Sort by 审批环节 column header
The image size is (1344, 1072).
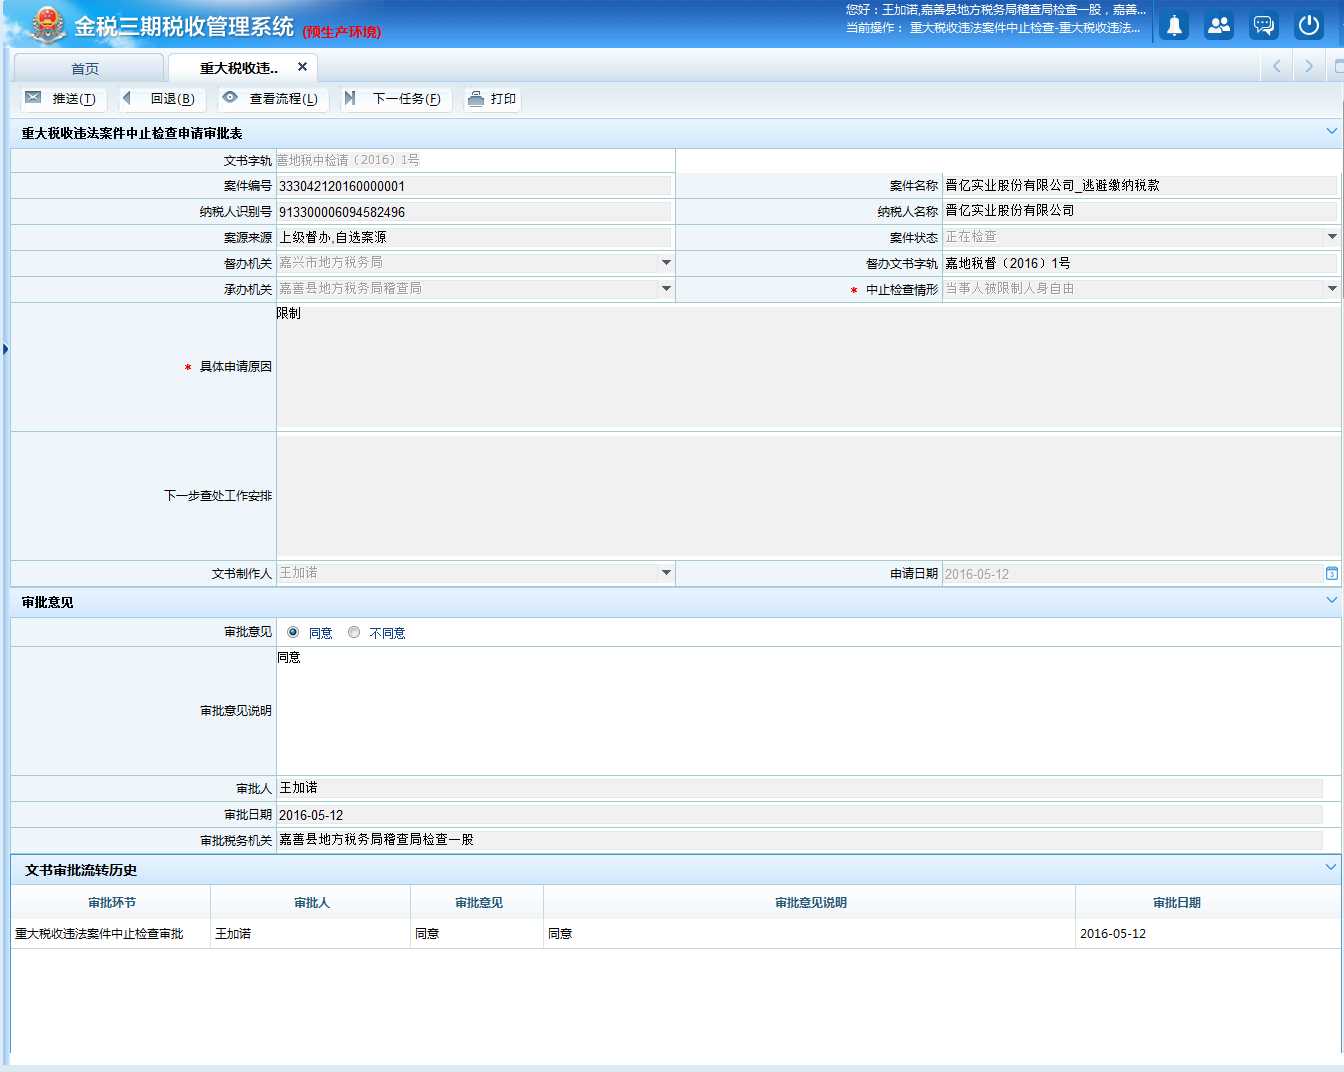(111, 902)
